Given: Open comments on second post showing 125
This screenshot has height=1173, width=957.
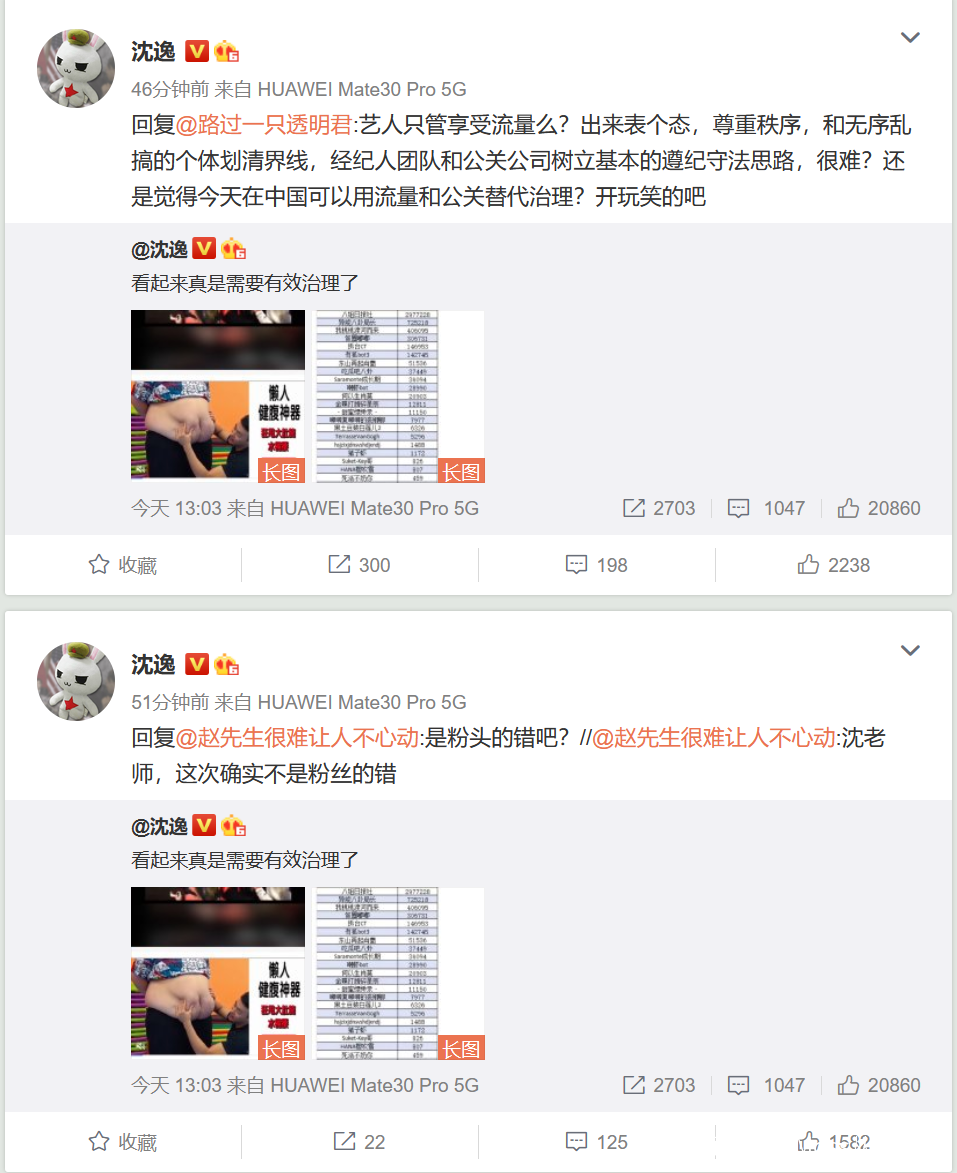Looking at the screenshot, I should (x=596, y=1142).
